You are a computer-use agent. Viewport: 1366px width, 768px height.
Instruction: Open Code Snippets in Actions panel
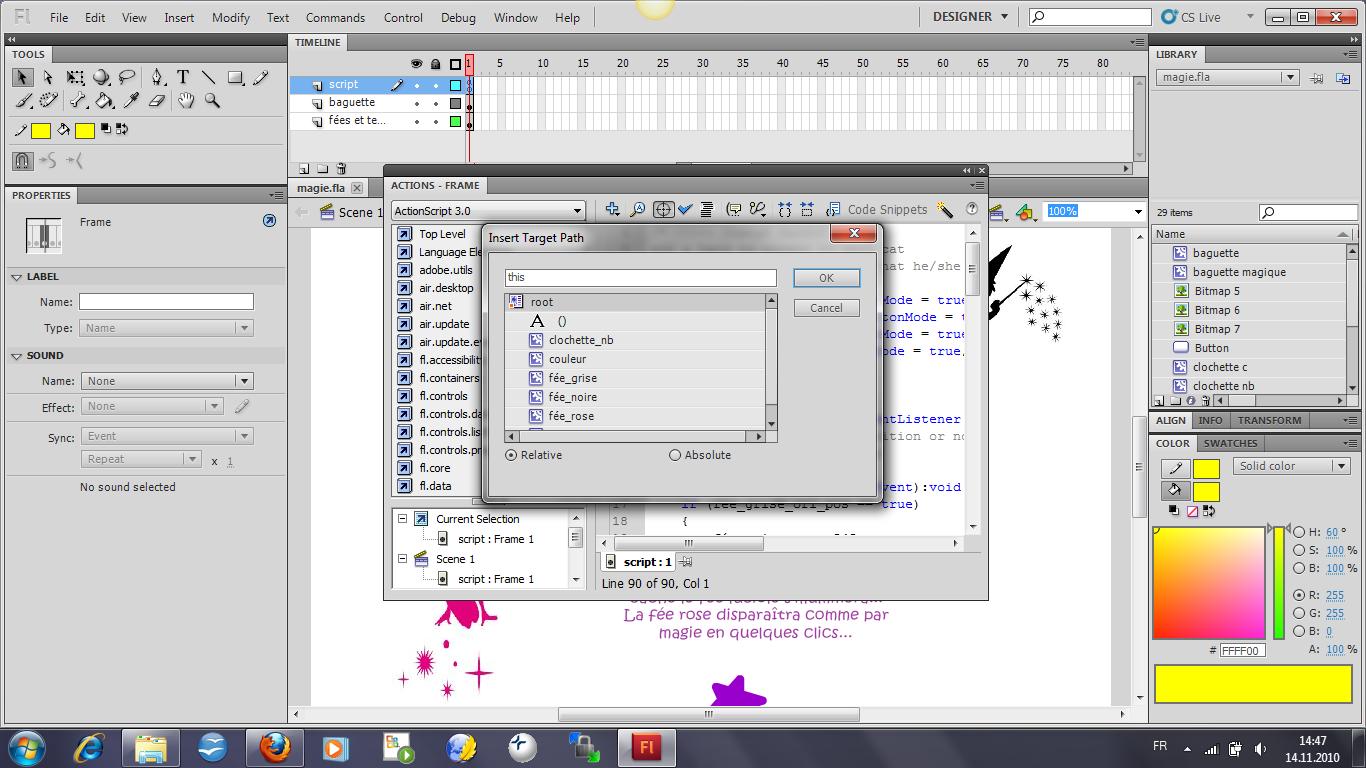tap(877, 210)
